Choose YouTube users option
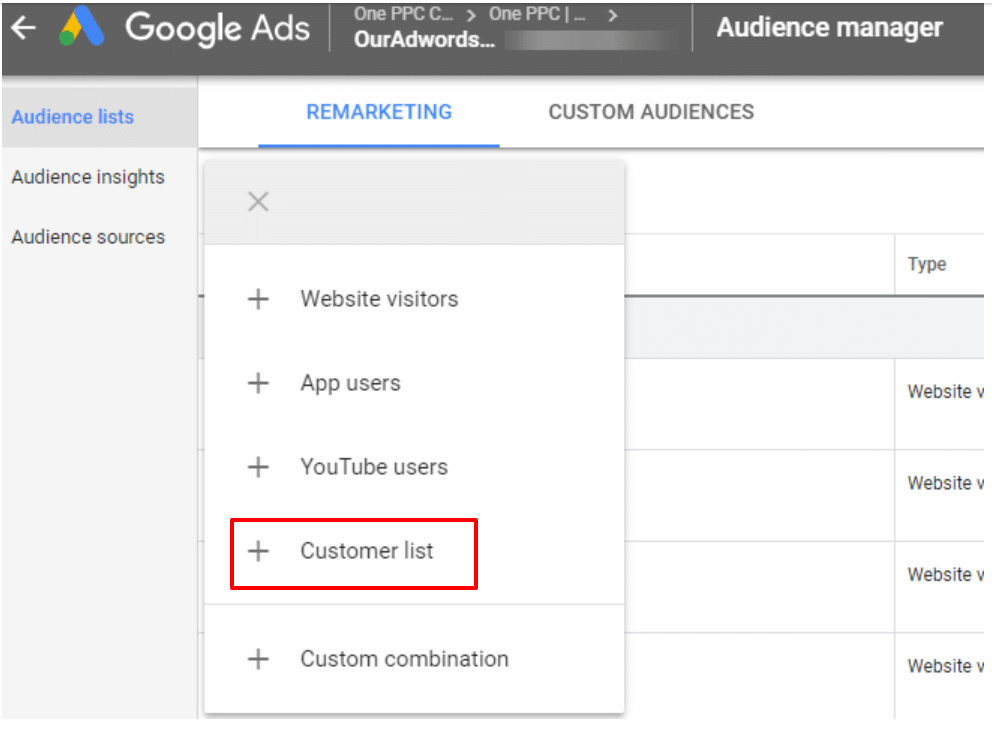This screenshot has height=732, width=992. [374, 467]
